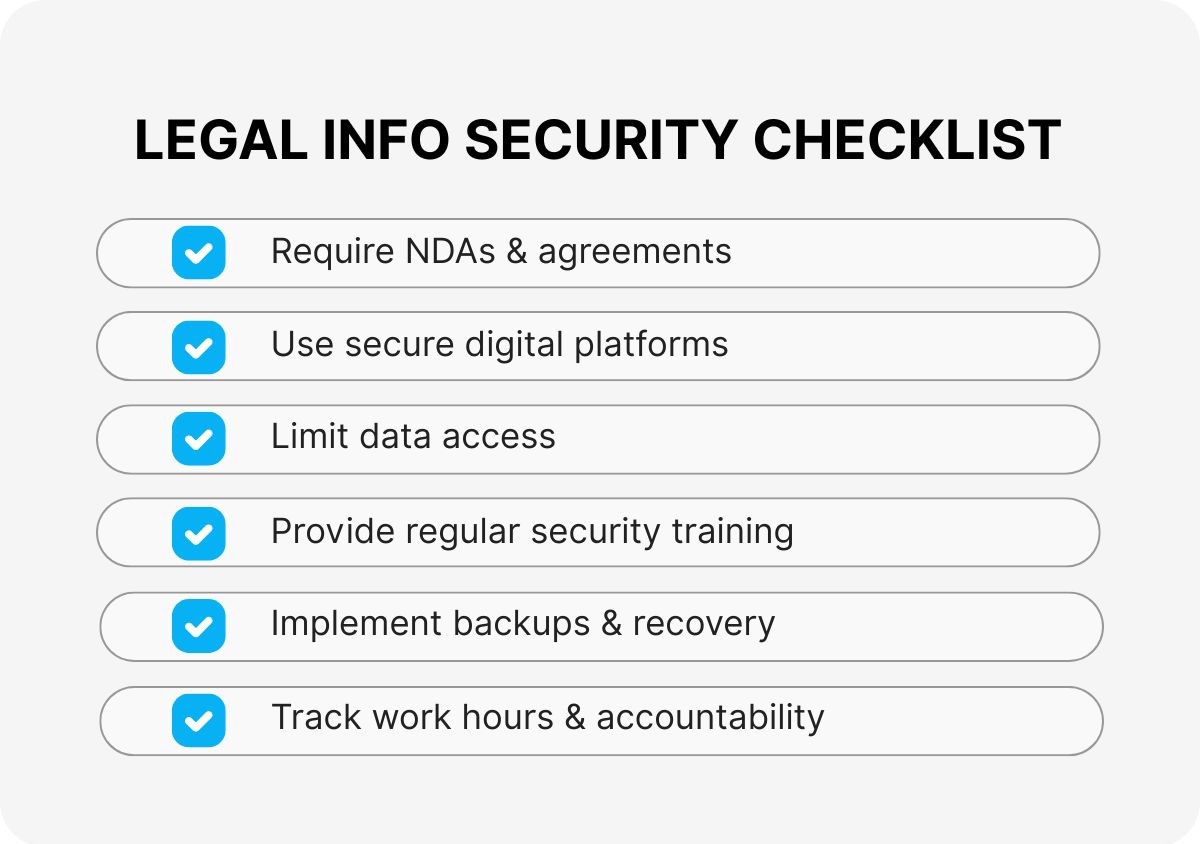This screenshot has width=1200, height=844.
Task: Uncheck the 'Use secure digital platforms' checkbox
Action: click(198, 346)
